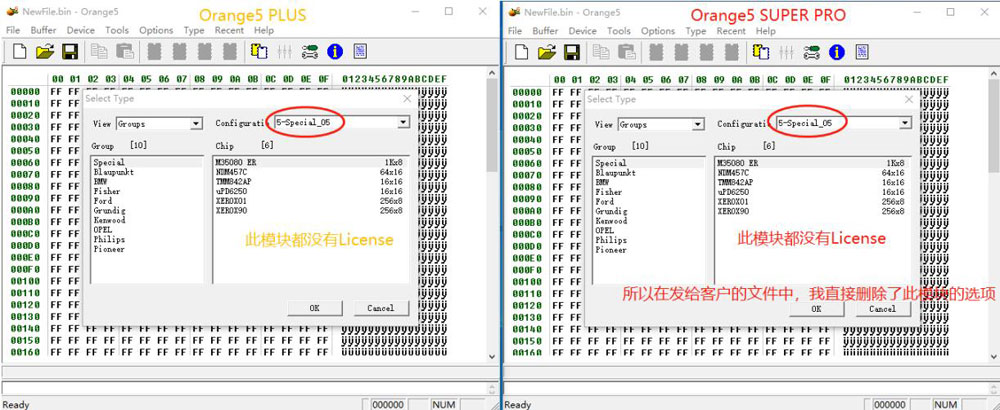Click hex viewer icon at right toolbar end
This screenshot has width=1000, height=410.
tap(860, 51)
